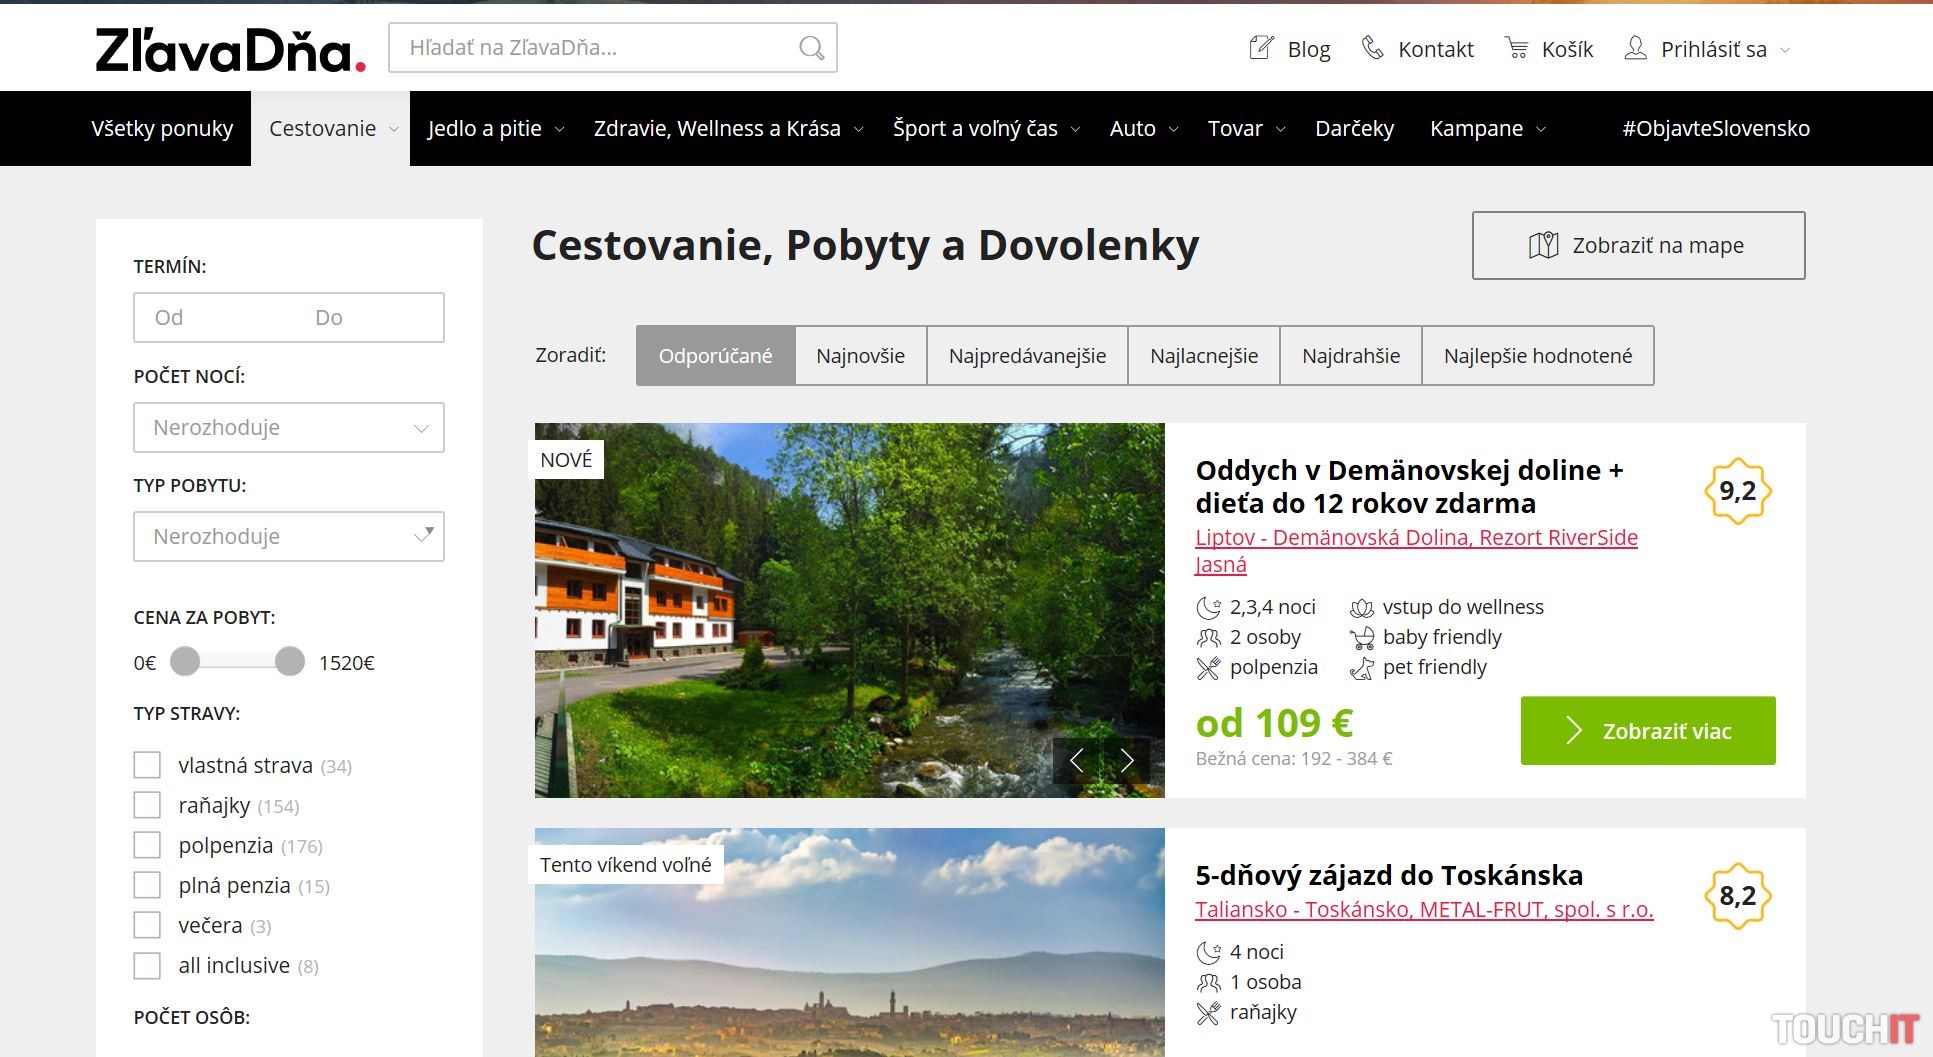Click the 9,2 rating badge
1933x1057 pixels.
[1737, 491]
